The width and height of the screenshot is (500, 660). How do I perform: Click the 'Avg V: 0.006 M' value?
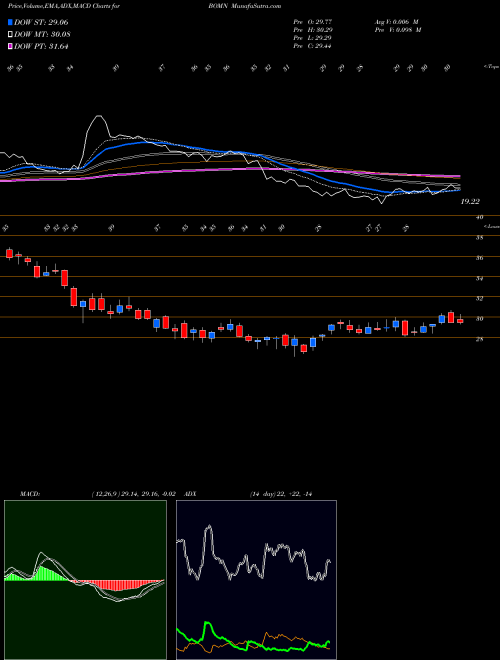coord(397,21)
